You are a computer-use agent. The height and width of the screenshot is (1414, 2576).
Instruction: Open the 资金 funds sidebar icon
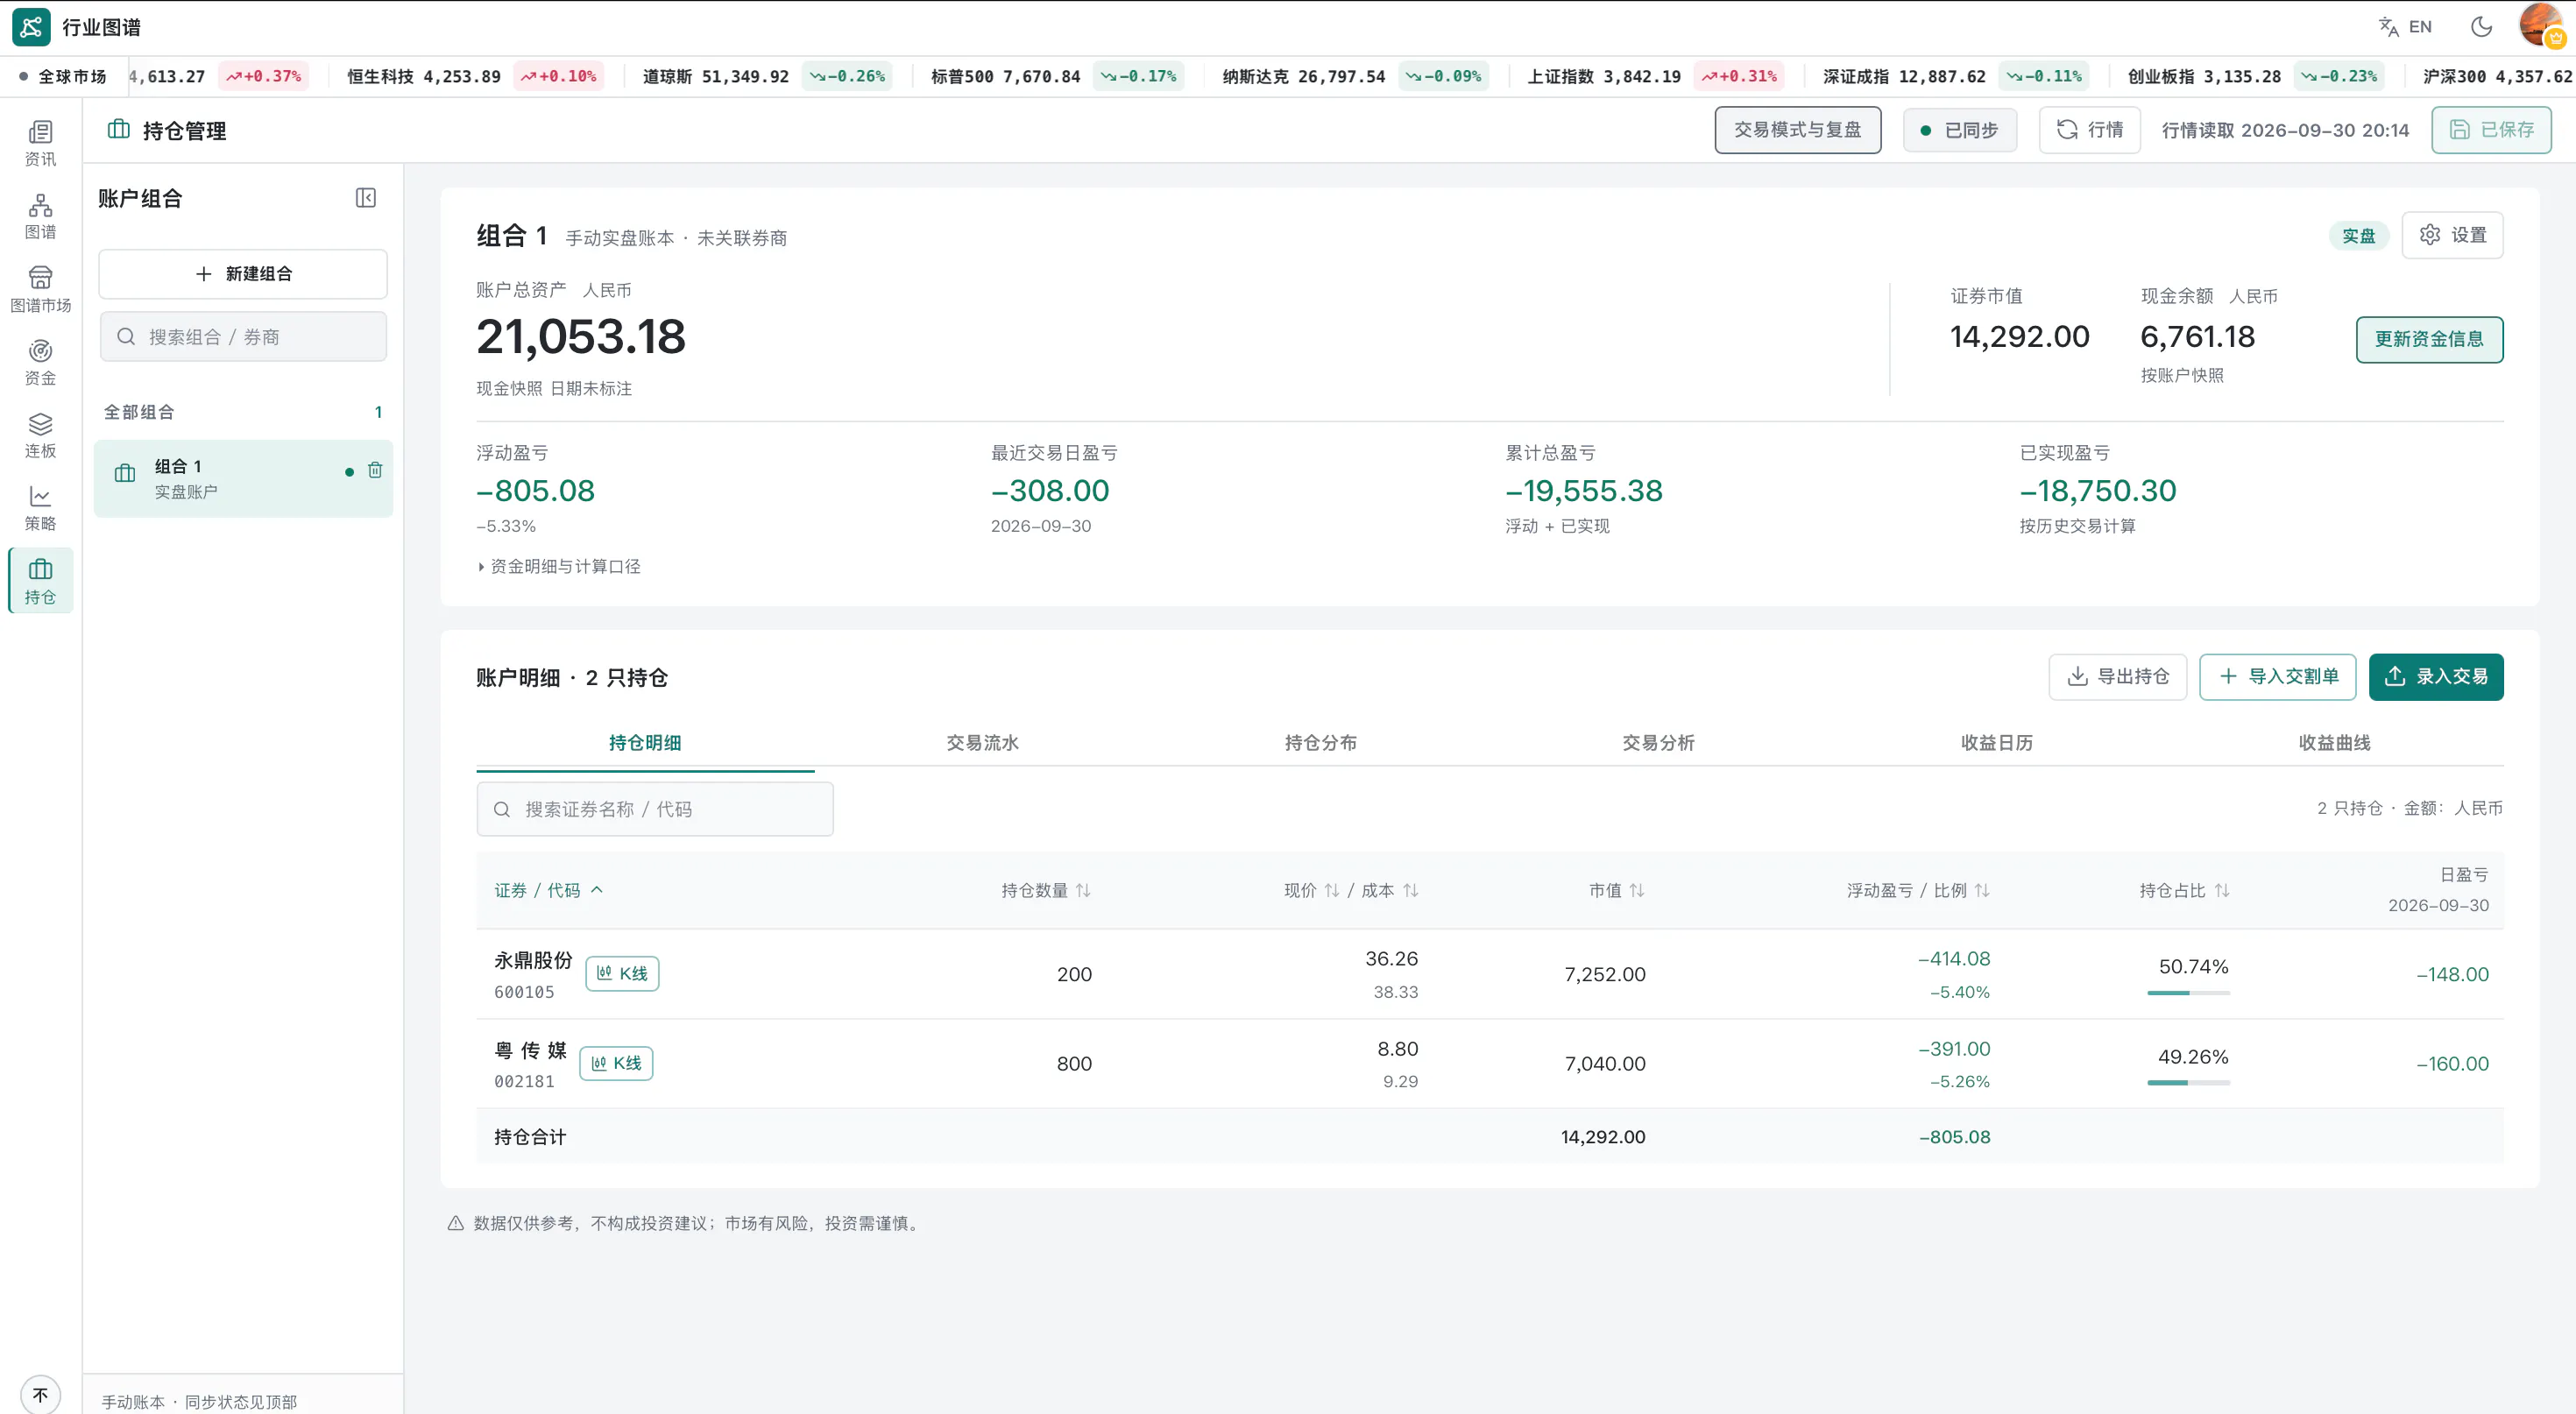click(40, 362)
